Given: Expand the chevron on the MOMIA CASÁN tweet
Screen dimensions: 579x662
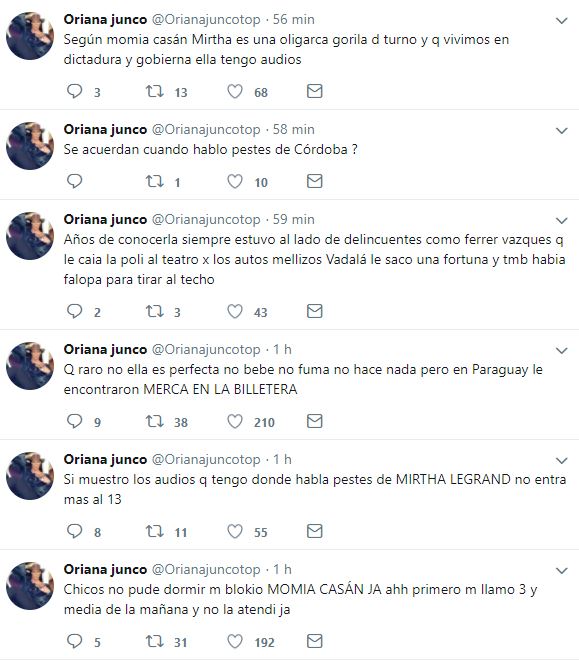Looking at the screenshot, I should (x=561, y=571).
